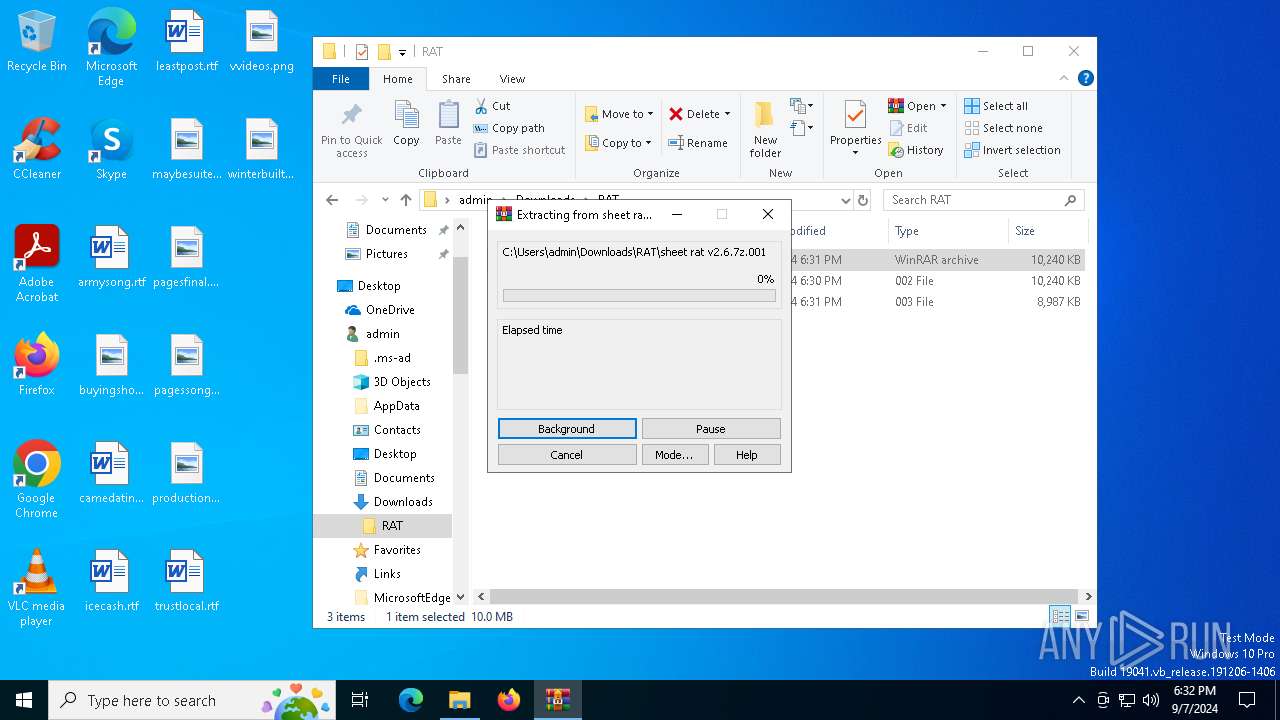
Task: Click Invert selection in the ribbon
Action: coord(1012,150)
